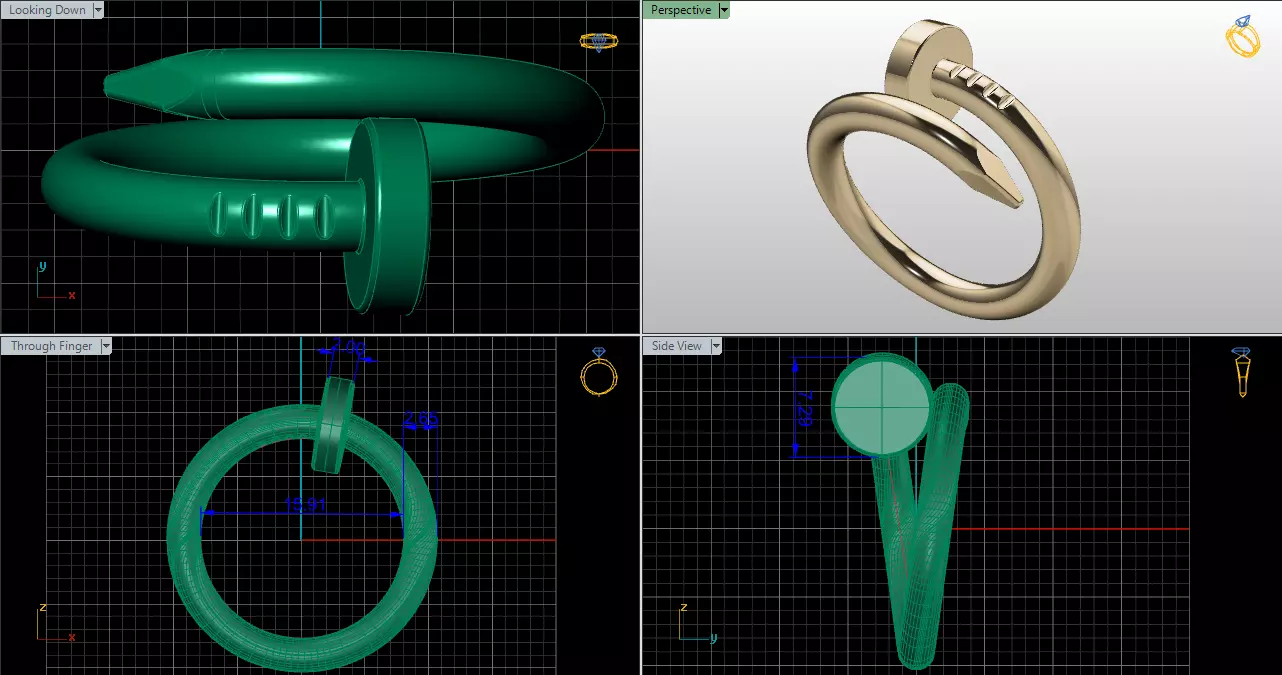Click the nail head disc in Side View
The width and height of the screenshot is (1282, 675).
pos(882,406)
